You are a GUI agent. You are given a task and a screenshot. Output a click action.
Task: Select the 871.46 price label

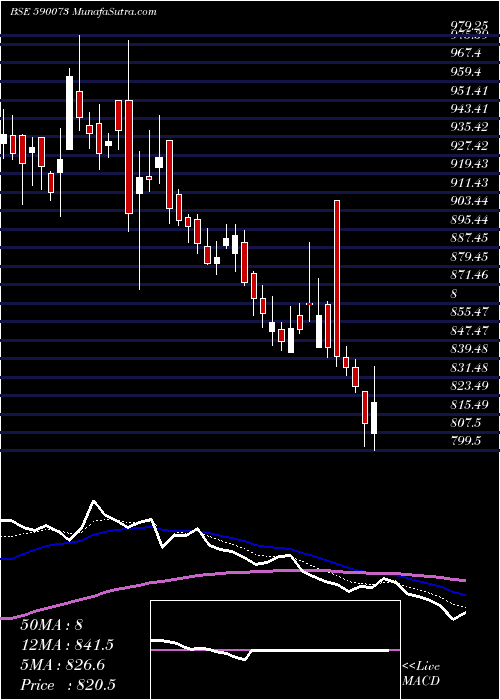(x=469, y=275)
